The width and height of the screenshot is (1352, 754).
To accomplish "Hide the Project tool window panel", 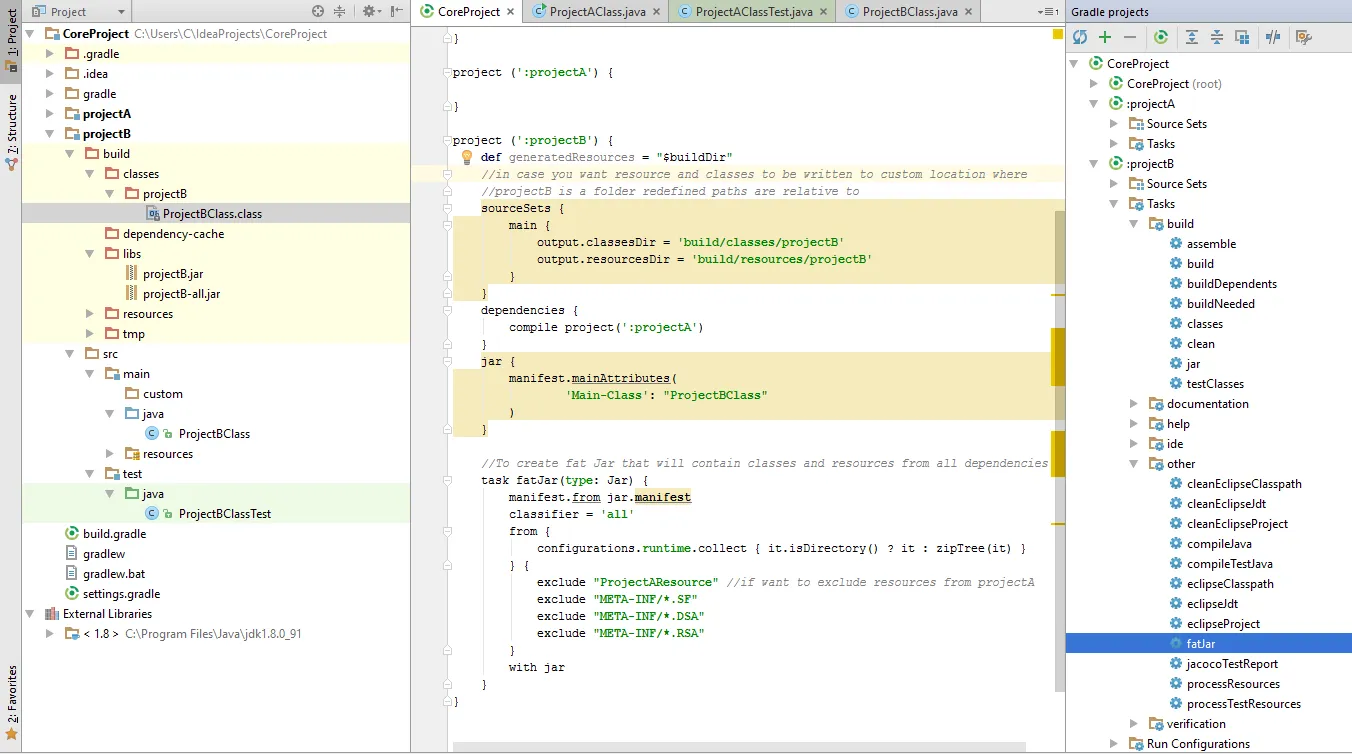I will [397, 11].
